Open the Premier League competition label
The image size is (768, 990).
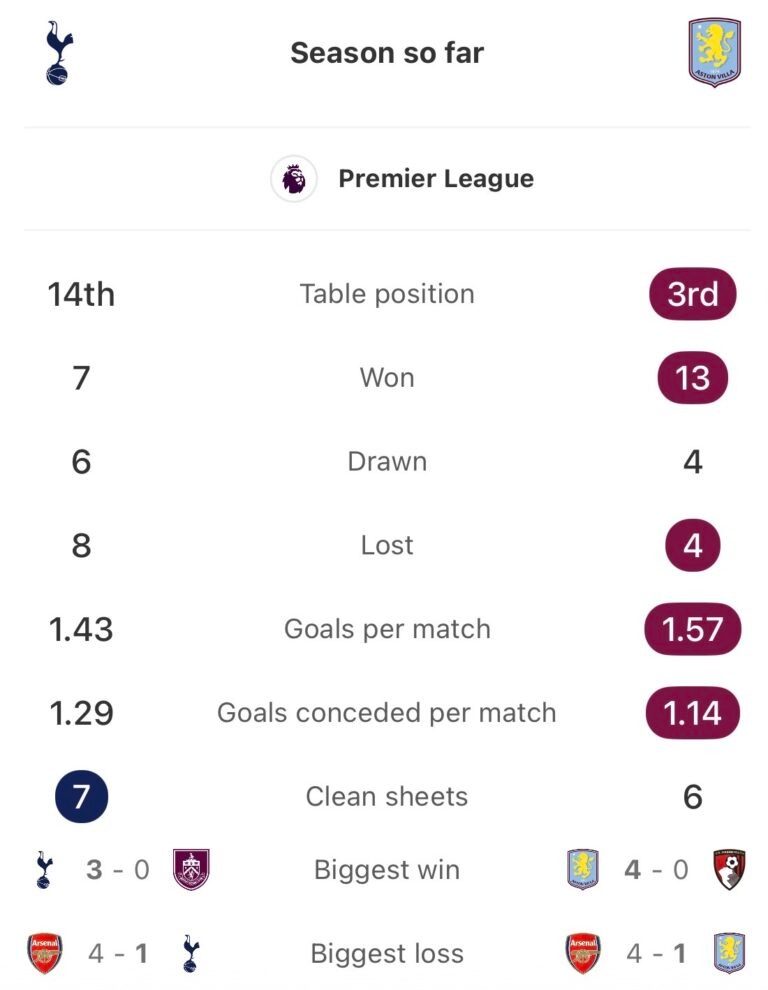point(436,179)
